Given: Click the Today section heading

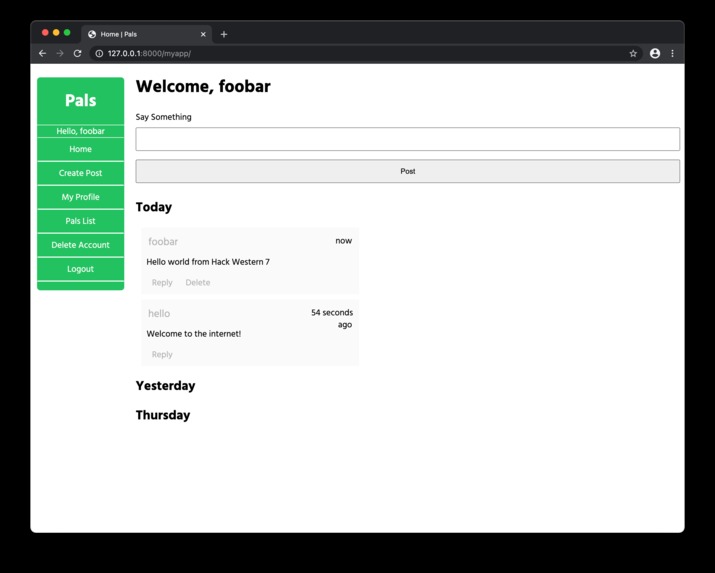Looking at the screenshot, I should 154,207.
